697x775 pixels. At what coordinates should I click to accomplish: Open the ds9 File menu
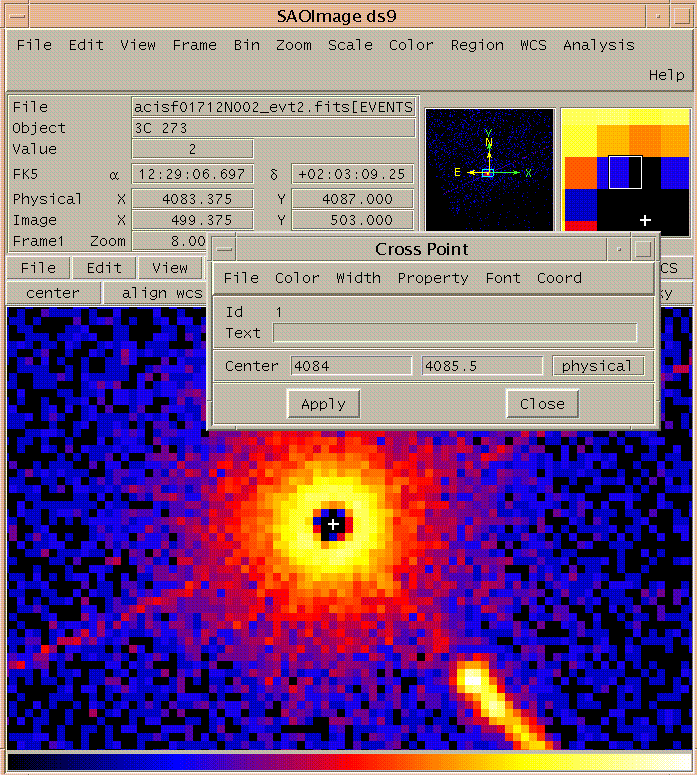[34, 45]
